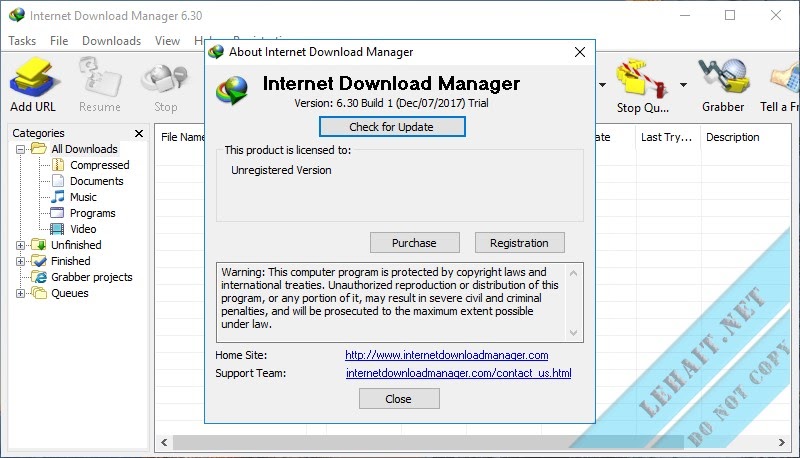Open the Downloads menu

click(x=111, y=41)
